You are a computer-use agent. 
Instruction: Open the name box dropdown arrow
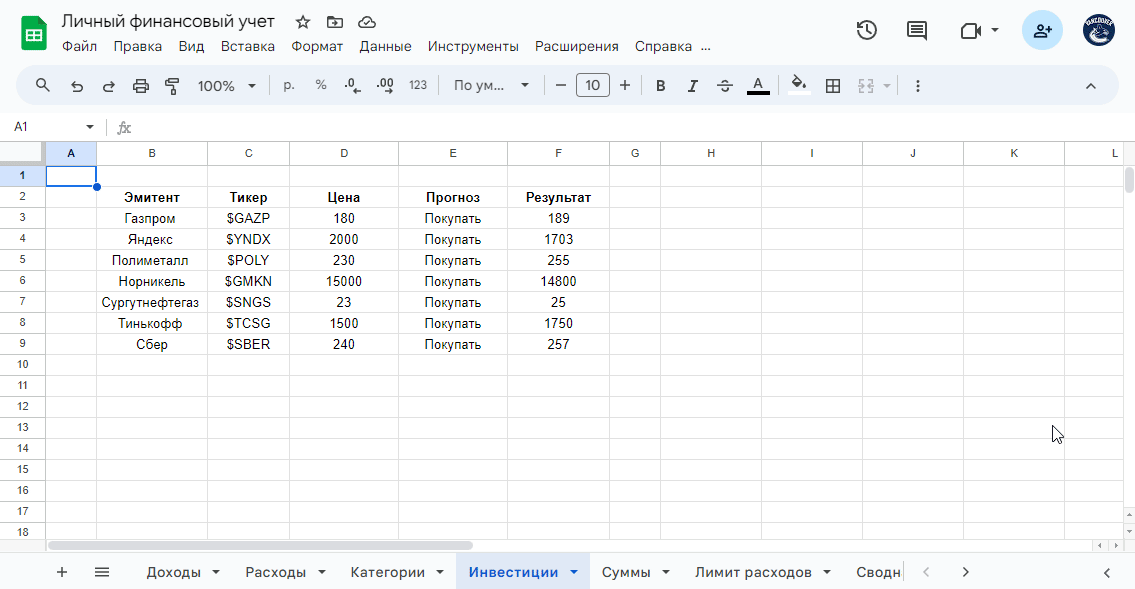(x=90, y=127)
